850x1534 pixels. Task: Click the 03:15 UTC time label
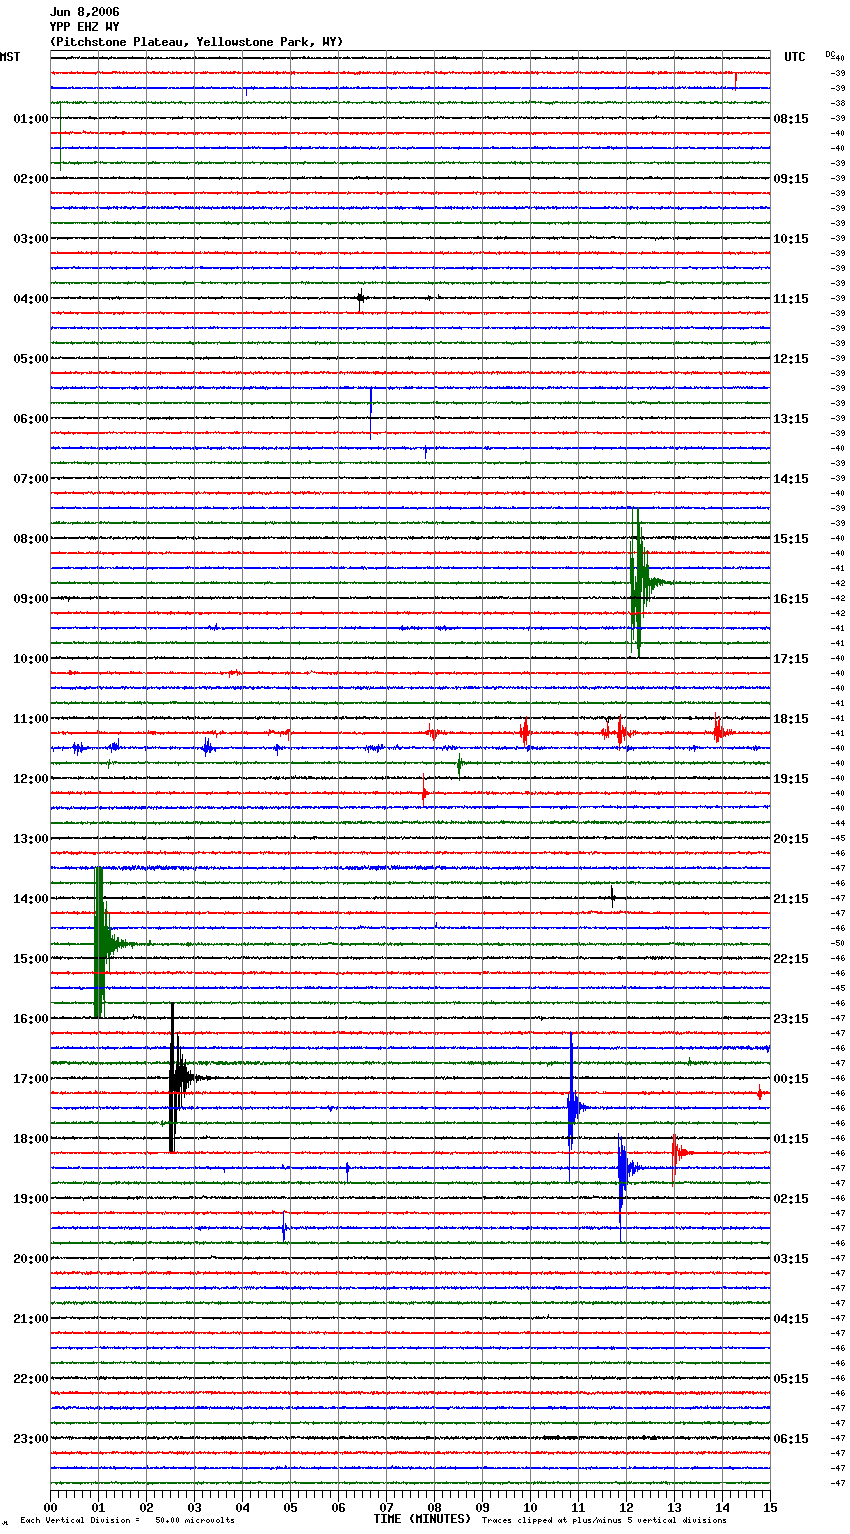pos(791,1258)
